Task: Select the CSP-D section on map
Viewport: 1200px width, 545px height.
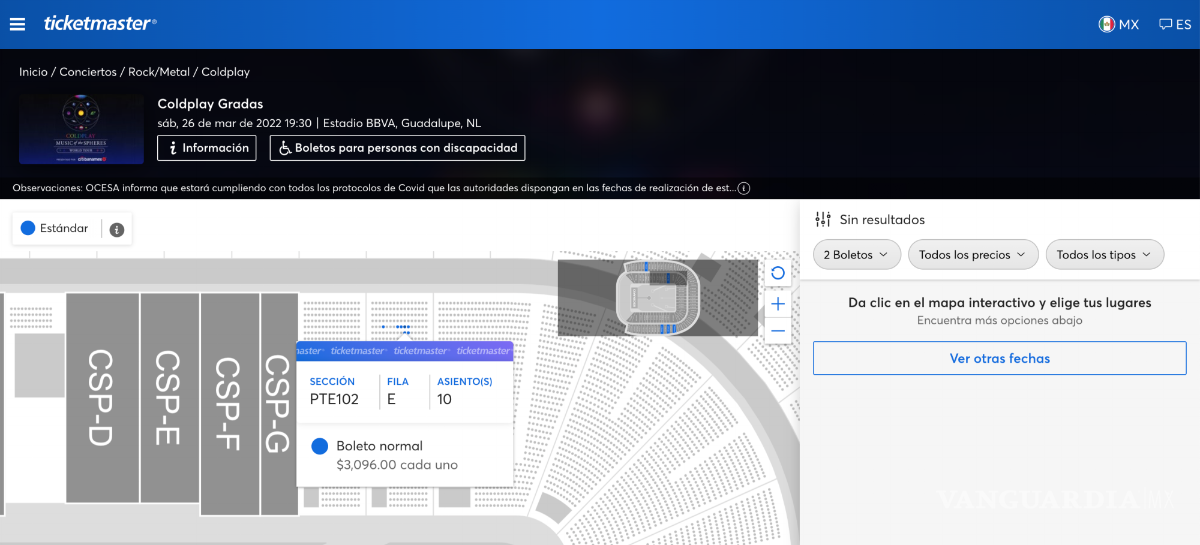Action: tap(102, 397)
